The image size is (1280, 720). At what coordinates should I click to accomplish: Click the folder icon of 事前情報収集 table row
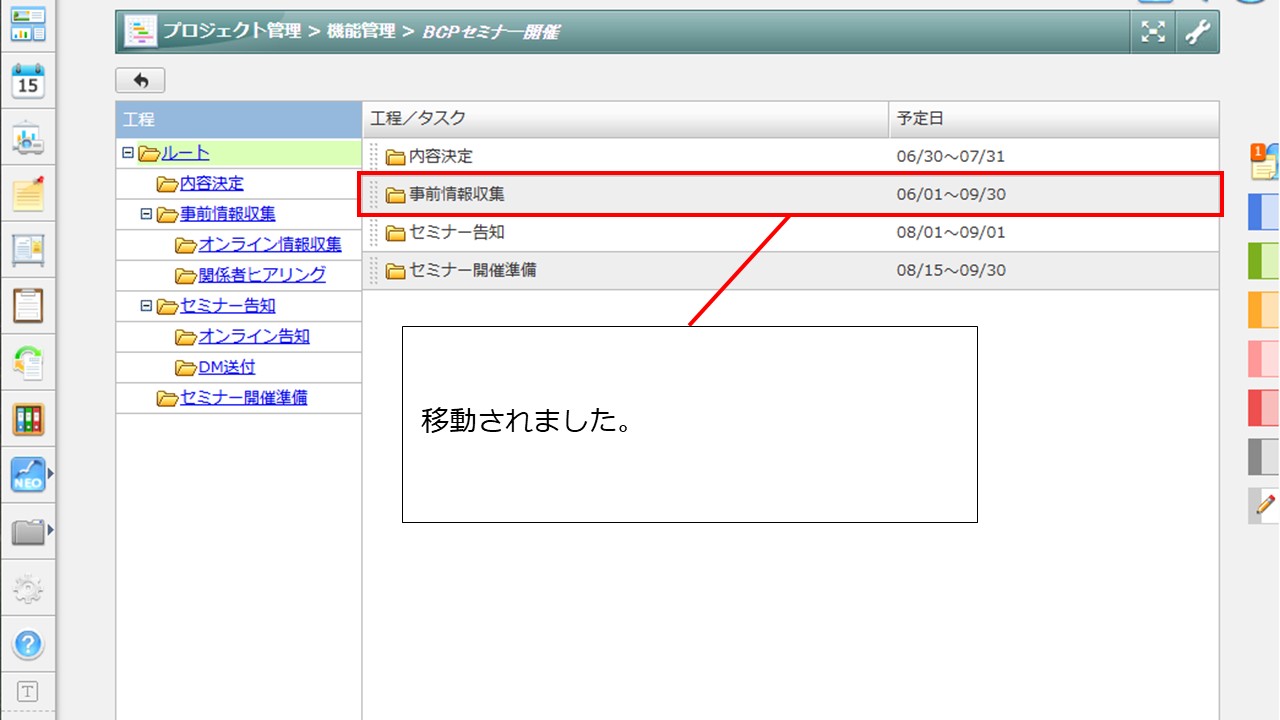396,195
